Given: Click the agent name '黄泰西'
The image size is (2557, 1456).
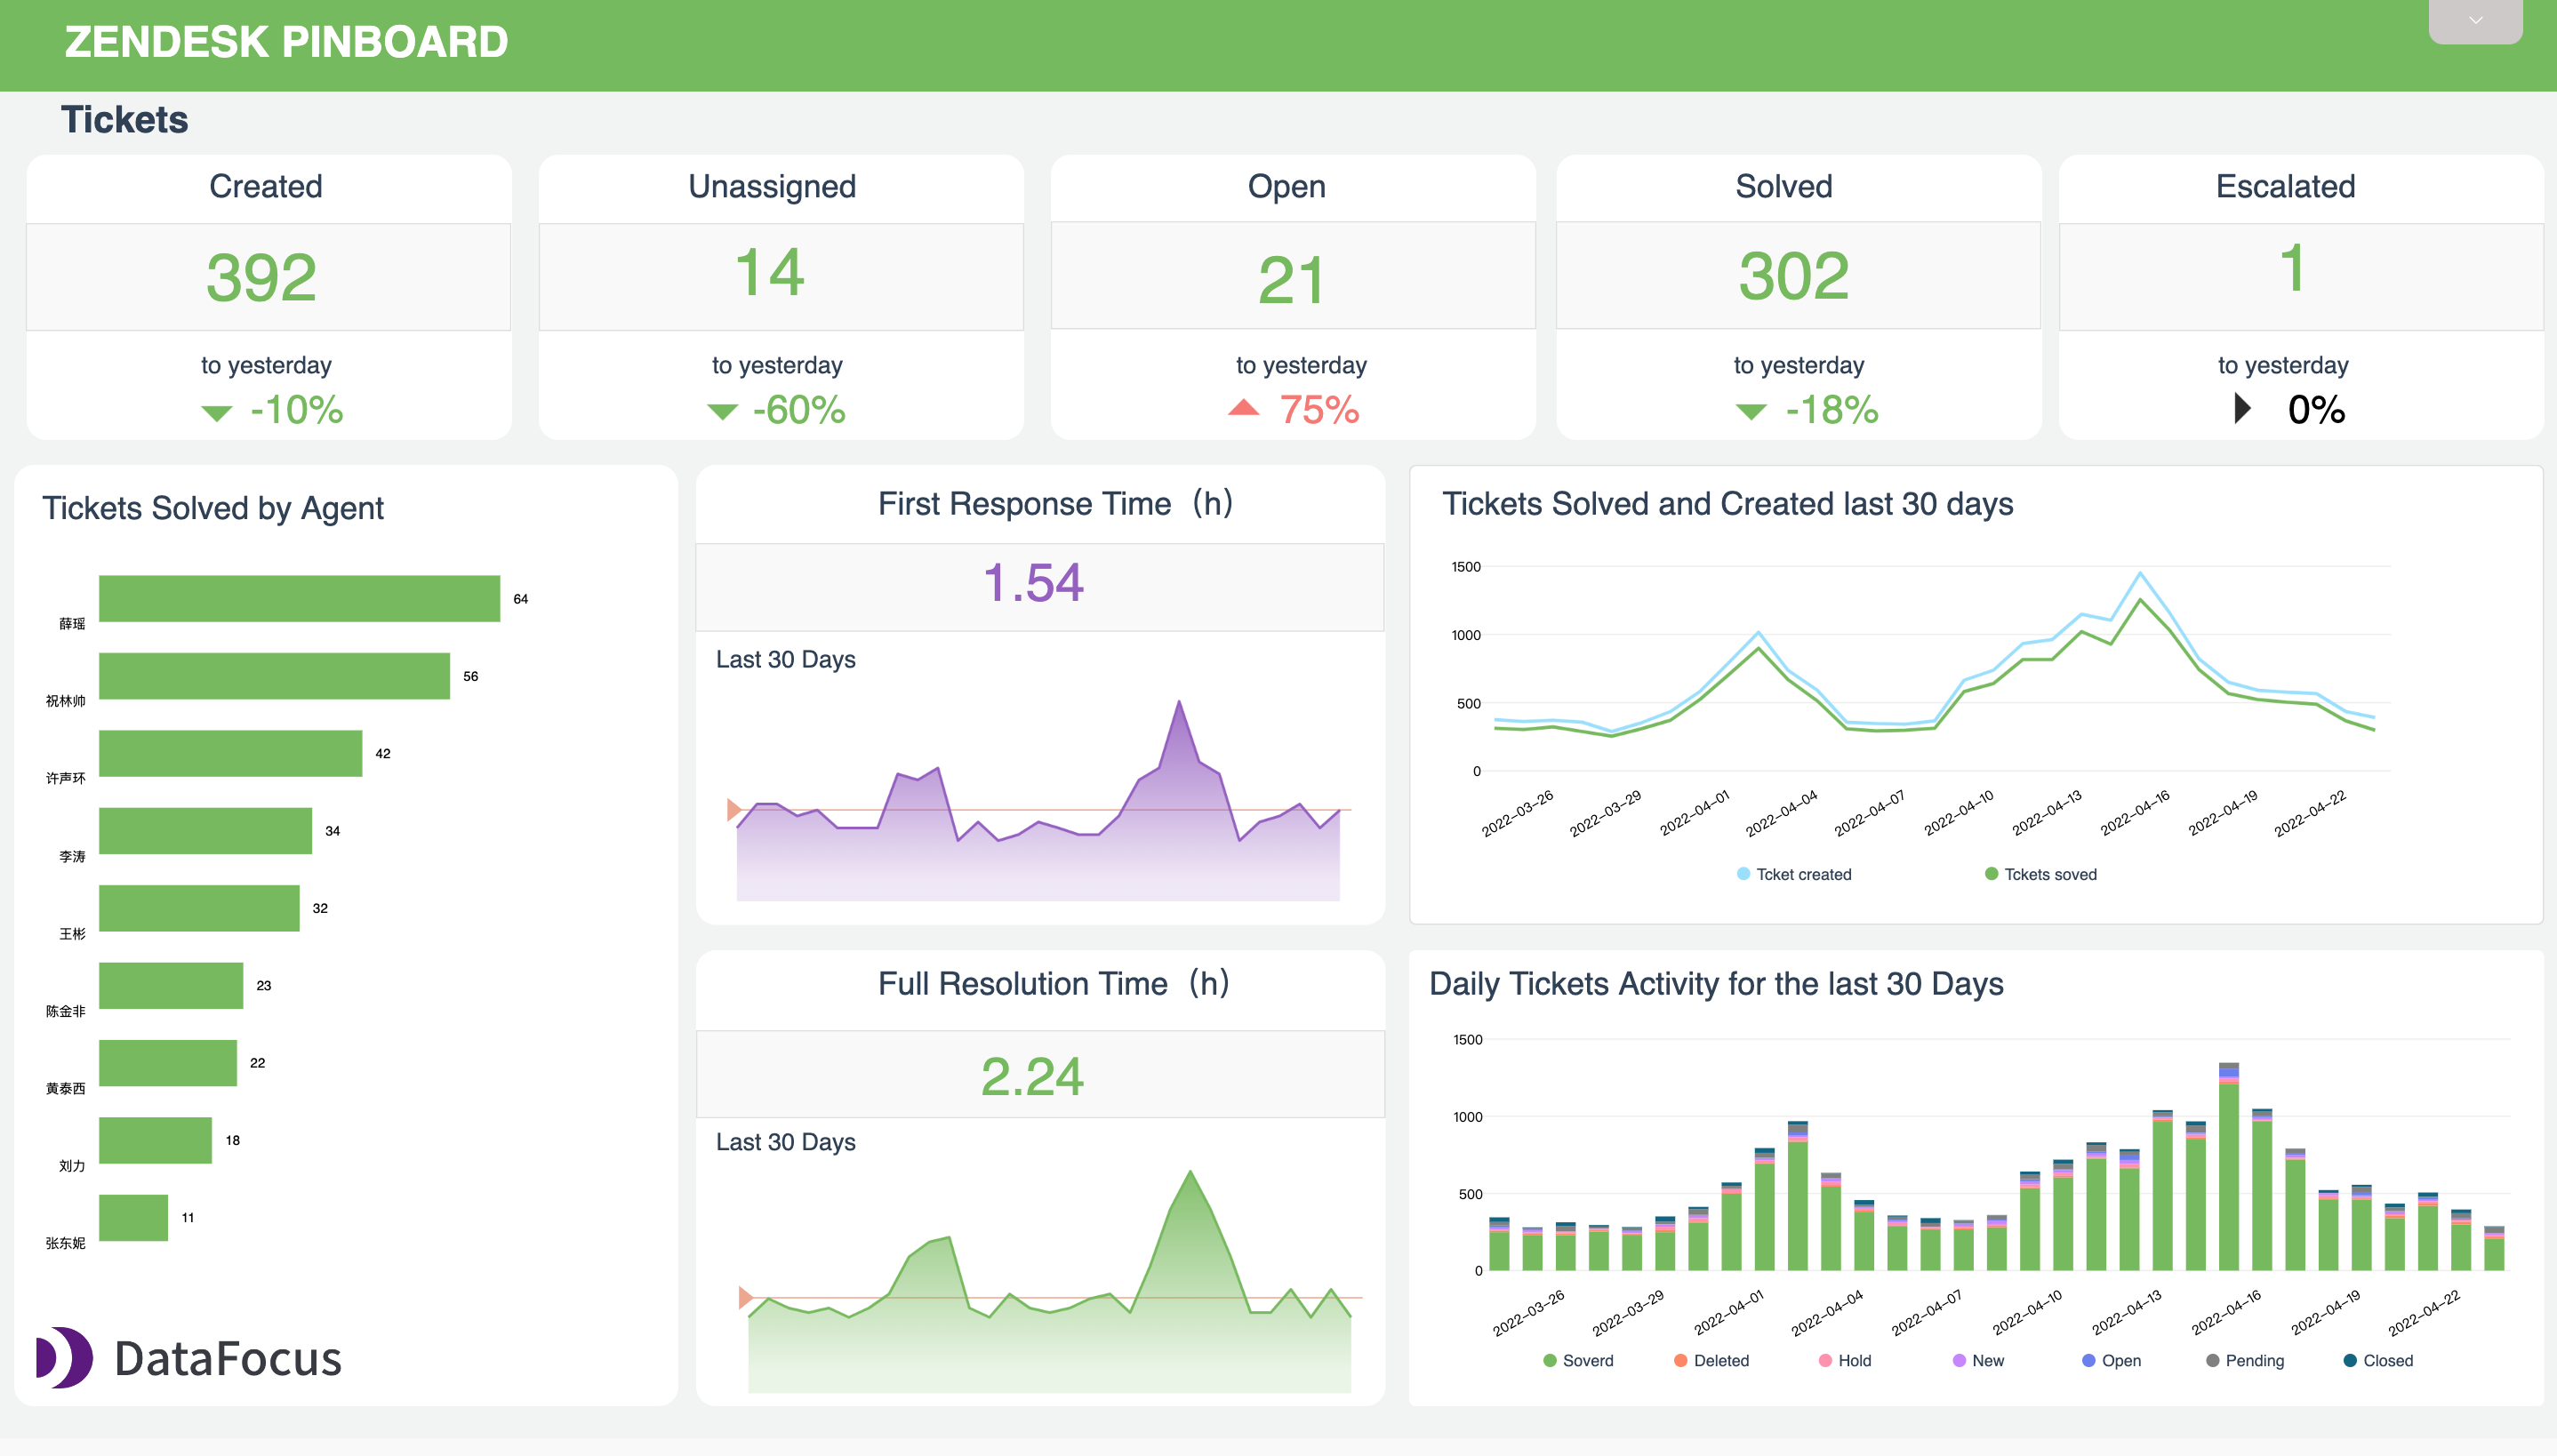Looking at the screenshot, I should click(x=66, y=1088).
